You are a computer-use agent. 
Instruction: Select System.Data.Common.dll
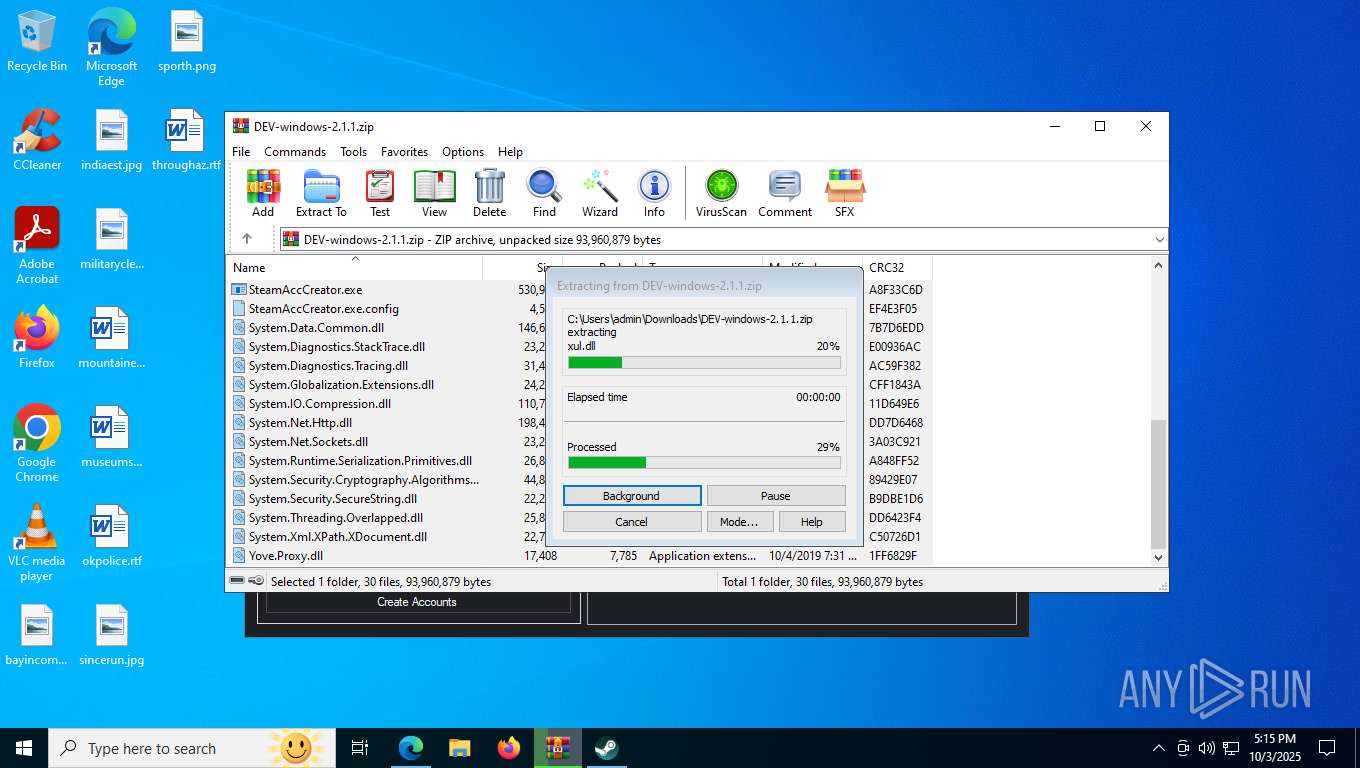click(316, 328)
